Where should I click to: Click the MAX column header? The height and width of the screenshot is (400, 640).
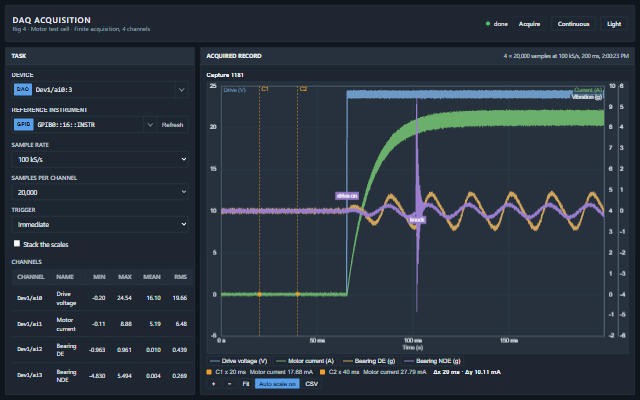(x=125, y=277)
